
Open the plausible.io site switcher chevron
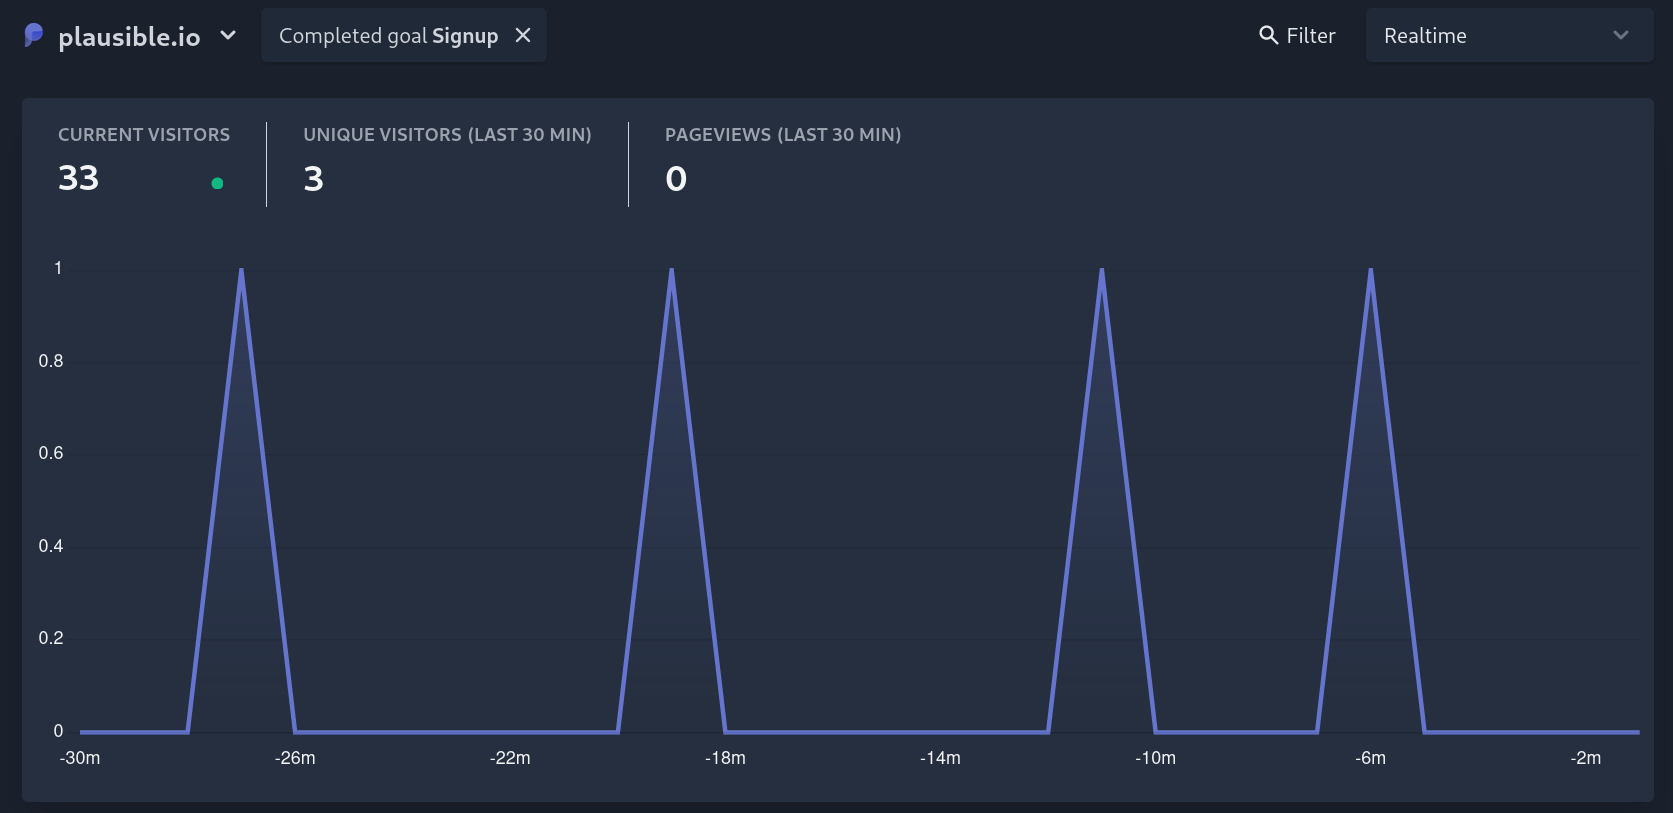tap(228, 35)
